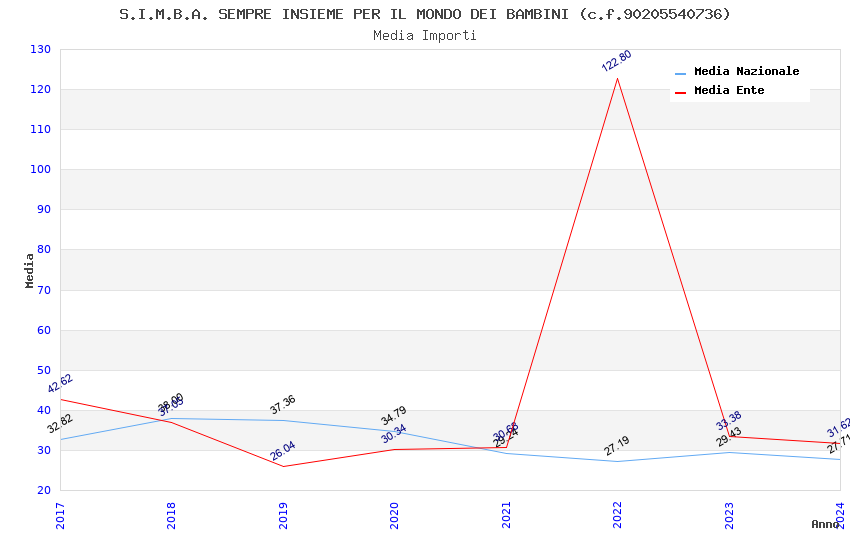The width and height of the screenshot is (850, 550).
Task: Click the vertical axis title Media
Action: 29,270
